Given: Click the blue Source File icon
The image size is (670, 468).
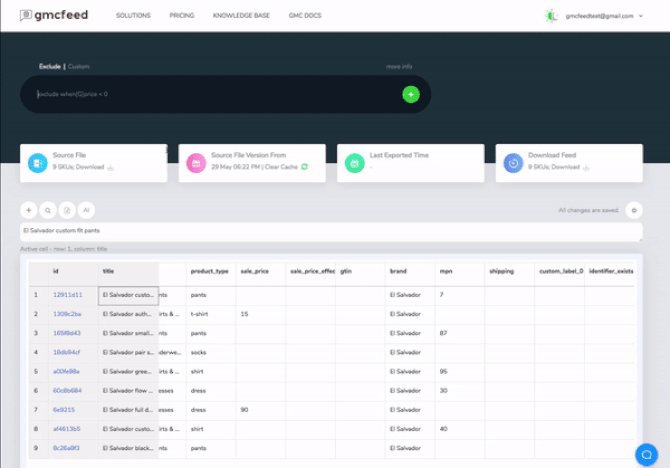Looking at the screenshot, I should (37, 162).
